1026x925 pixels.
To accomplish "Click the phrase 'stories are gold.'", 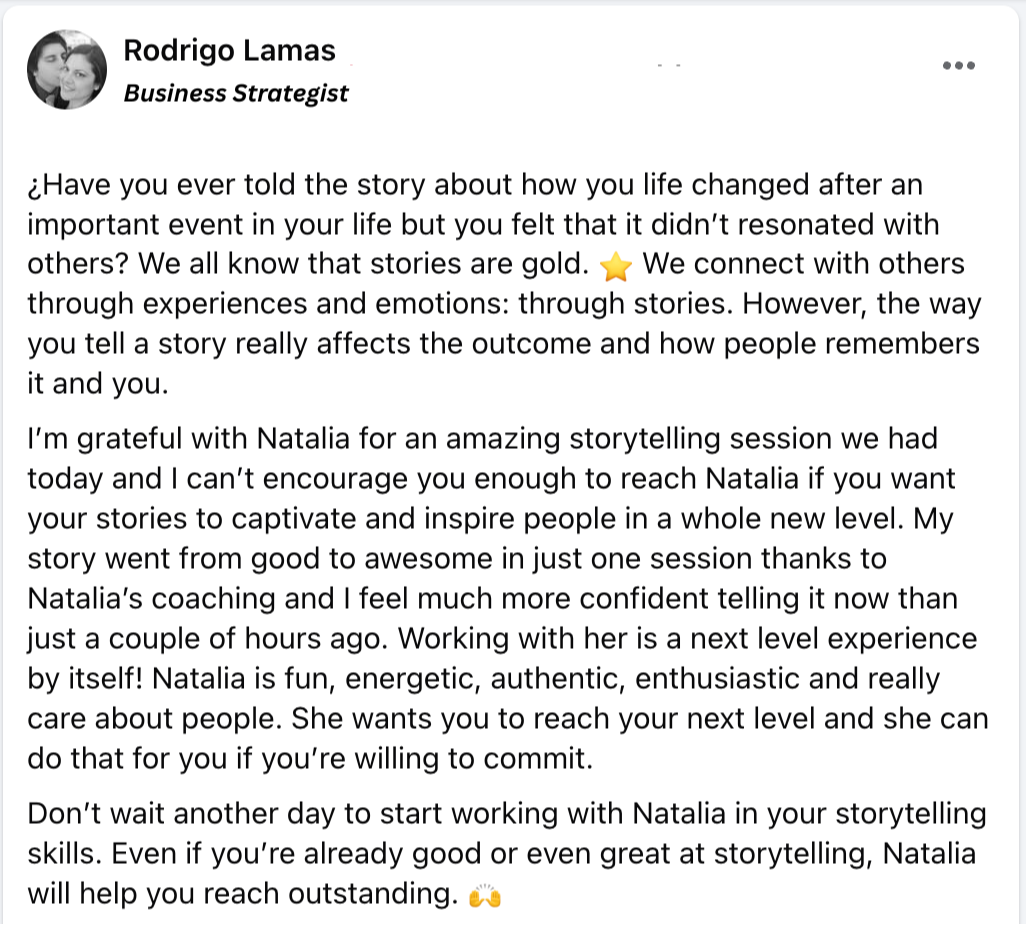I will pos(480,264).
